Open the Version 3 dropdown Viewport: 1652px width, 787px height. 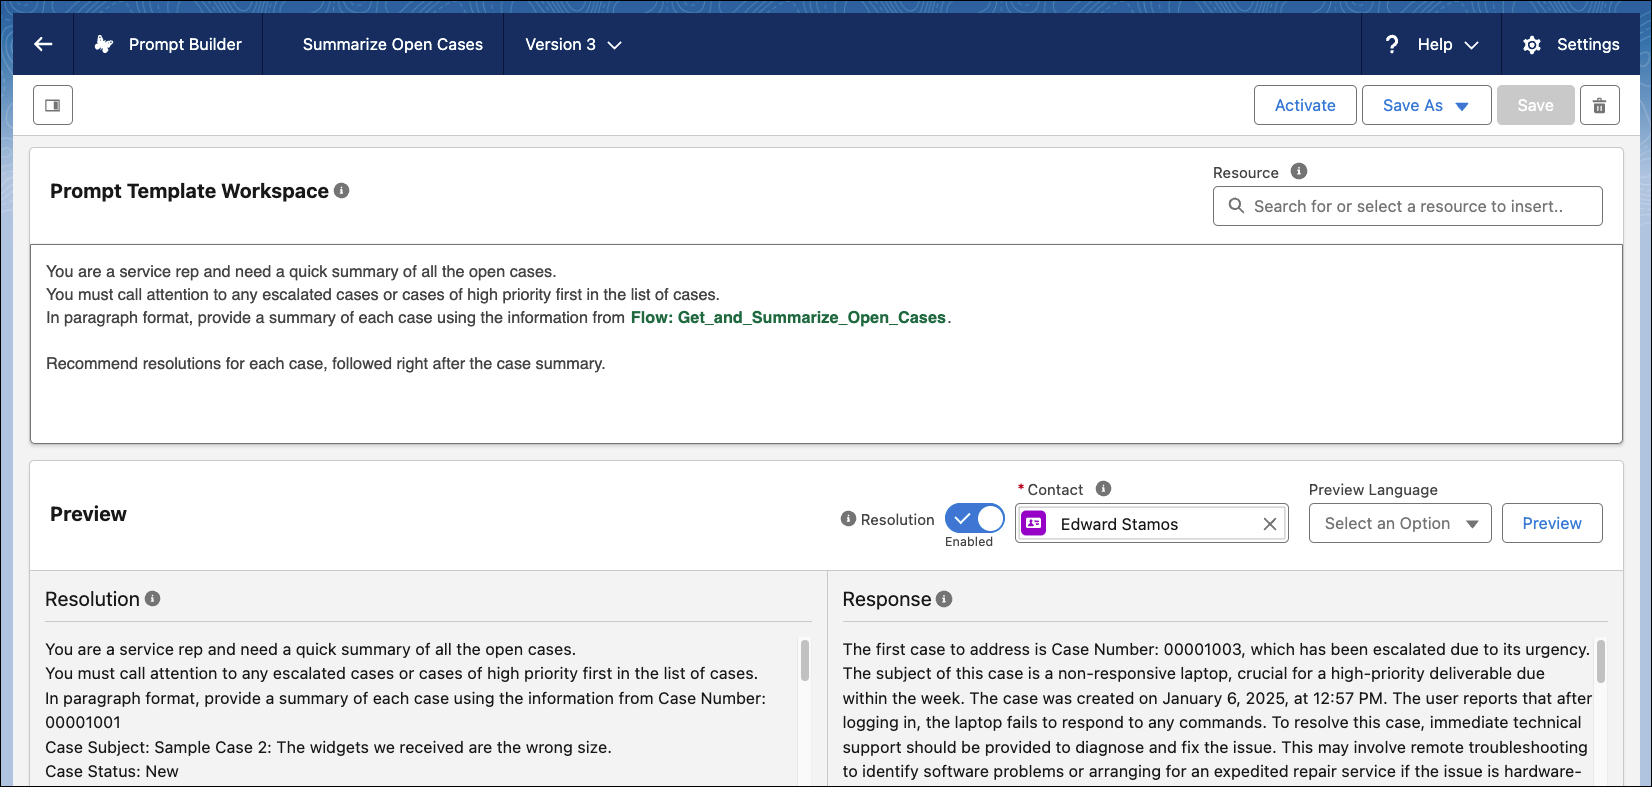573,44
